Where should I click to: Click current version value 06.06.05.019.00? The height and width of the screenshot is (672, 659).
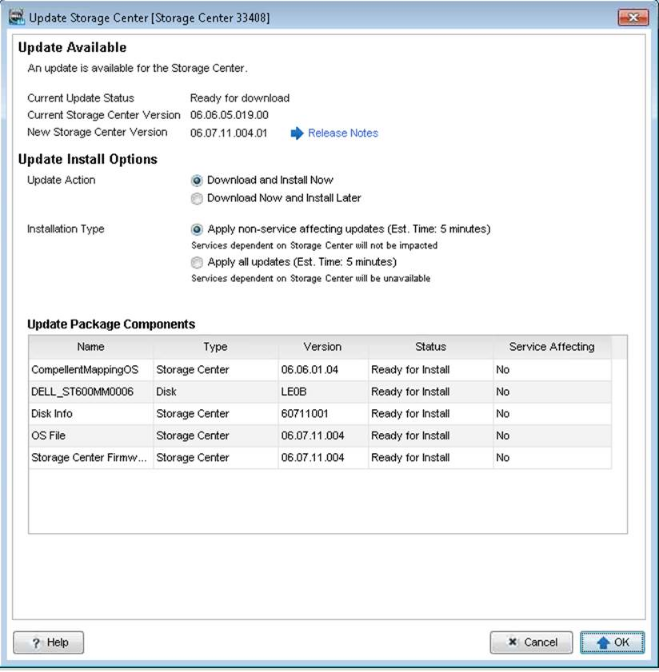(x=229, y=115)
